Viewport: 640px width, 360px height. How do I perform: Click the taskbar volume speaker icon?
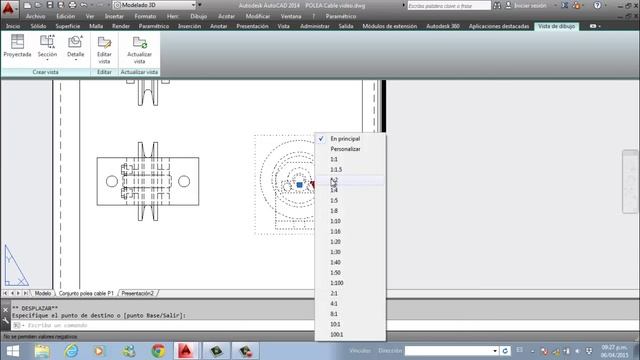[577, 351]
